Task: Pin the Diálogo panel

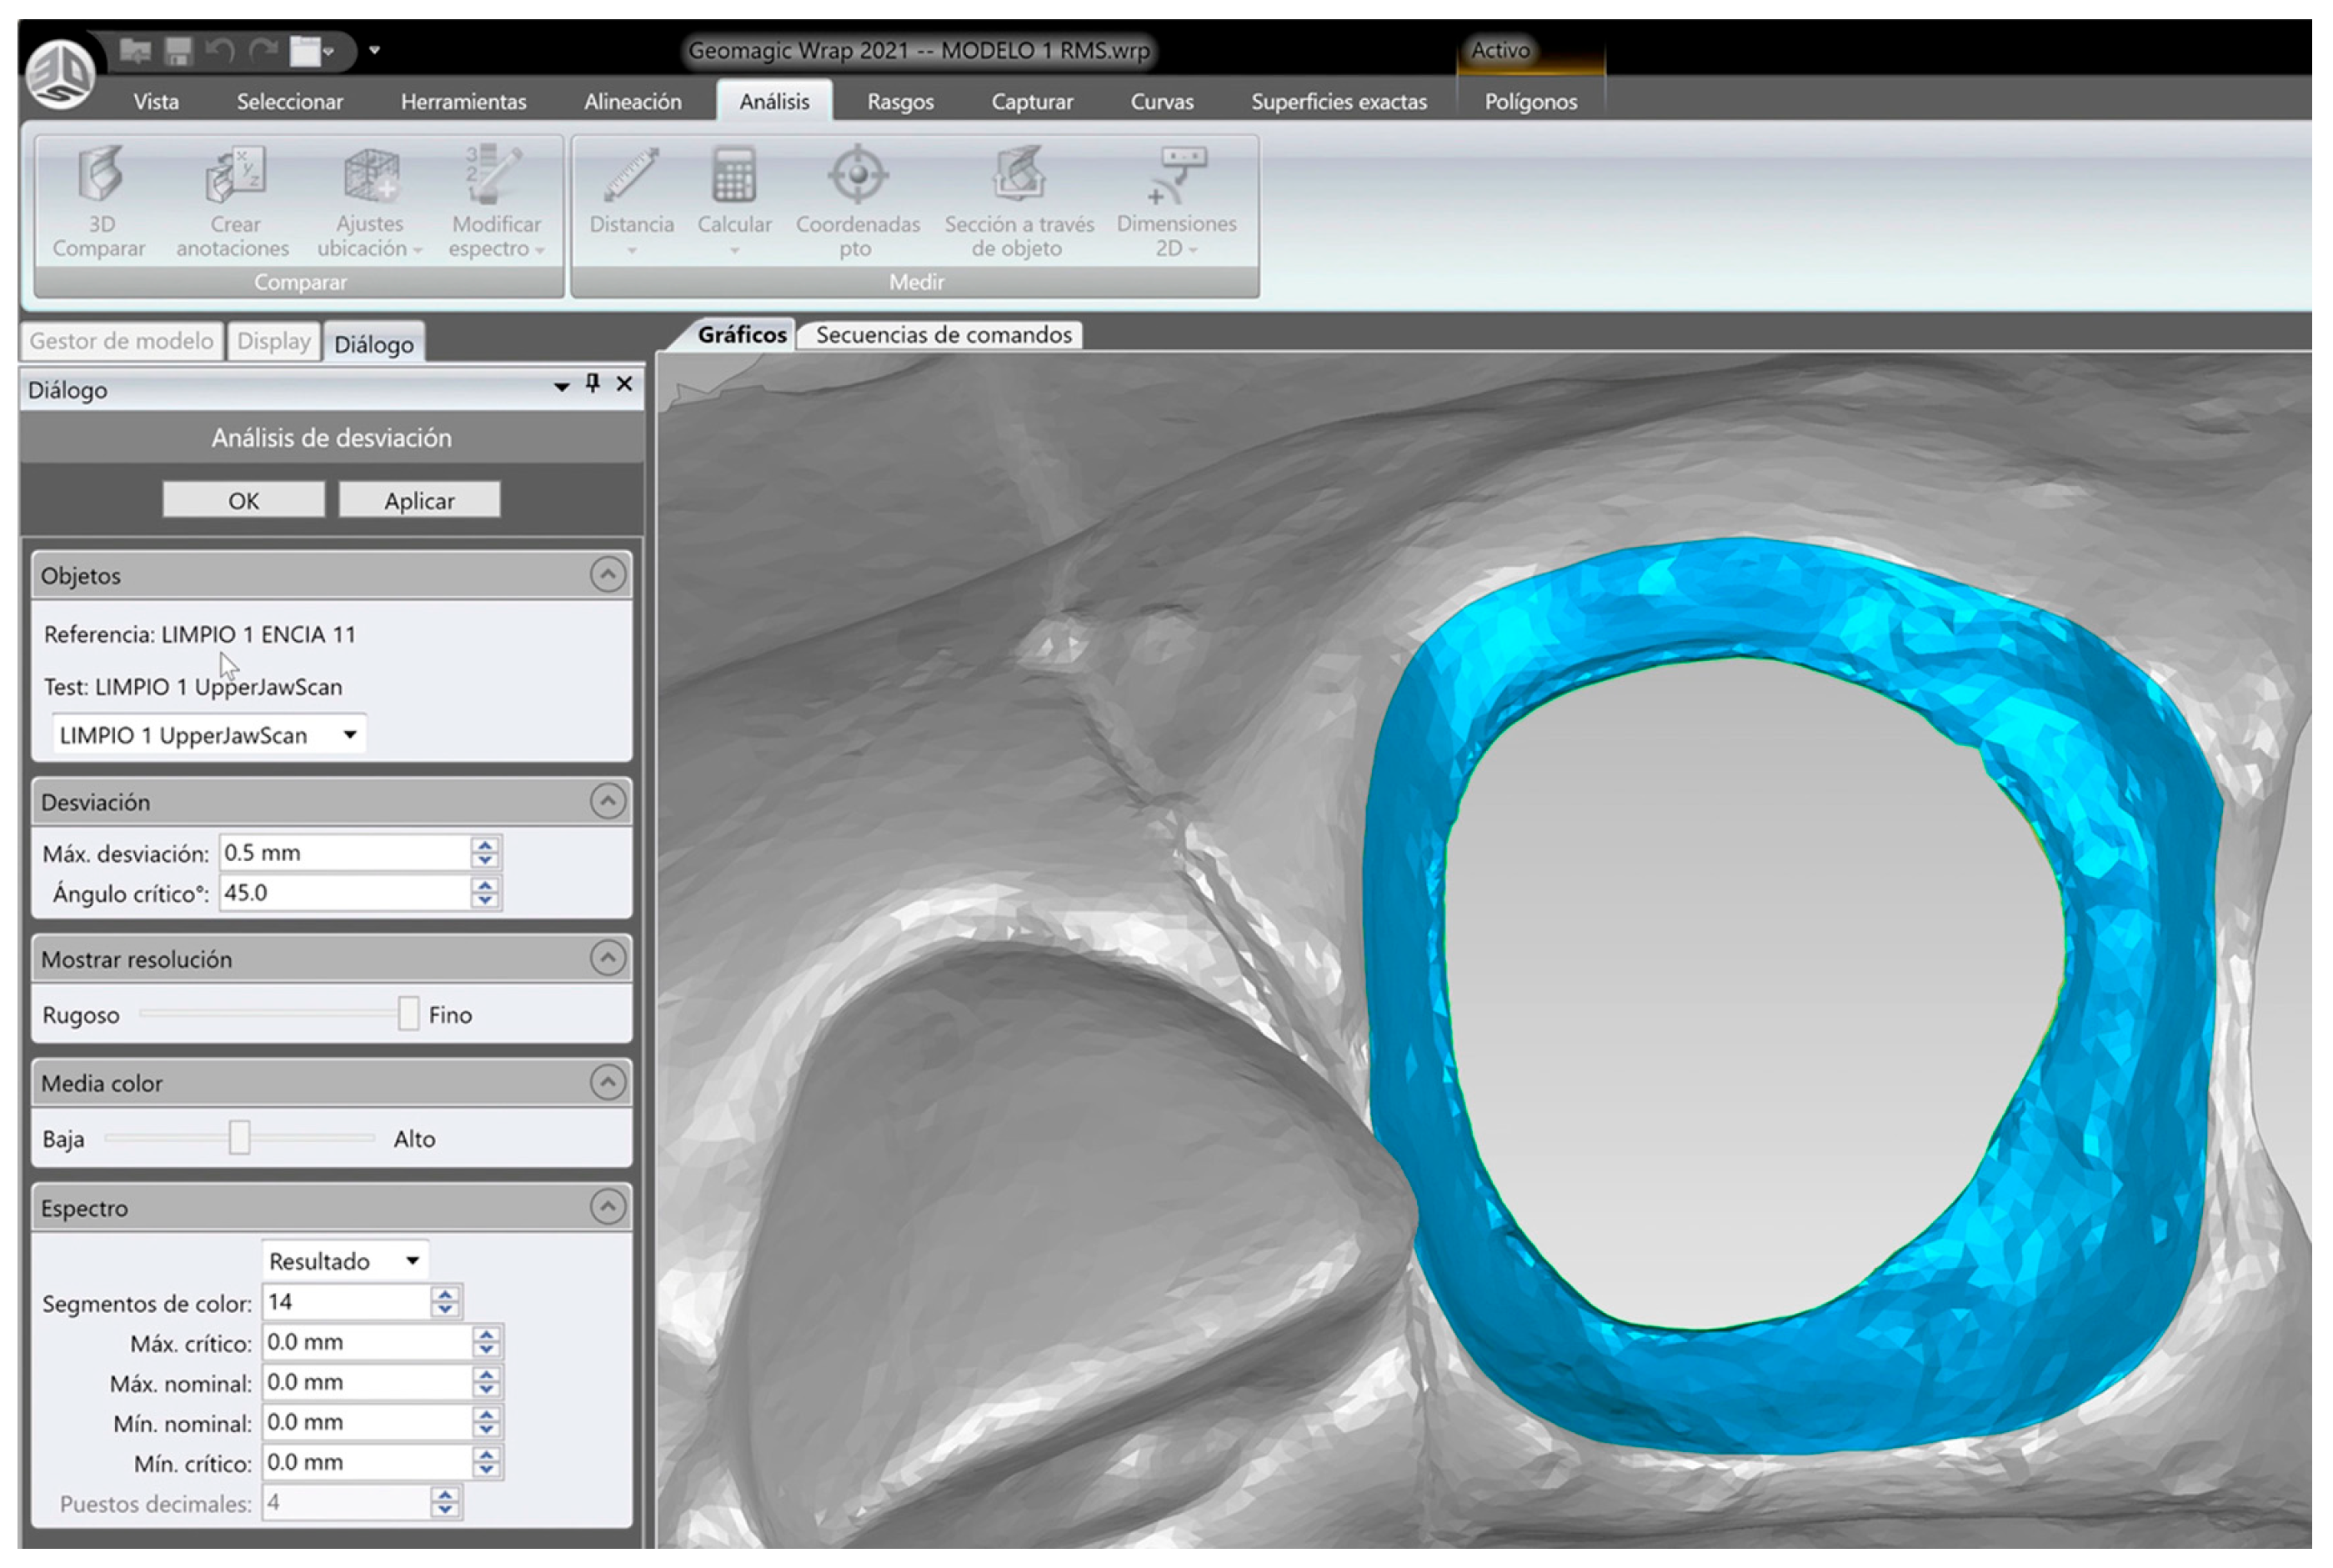Action: 593,384
